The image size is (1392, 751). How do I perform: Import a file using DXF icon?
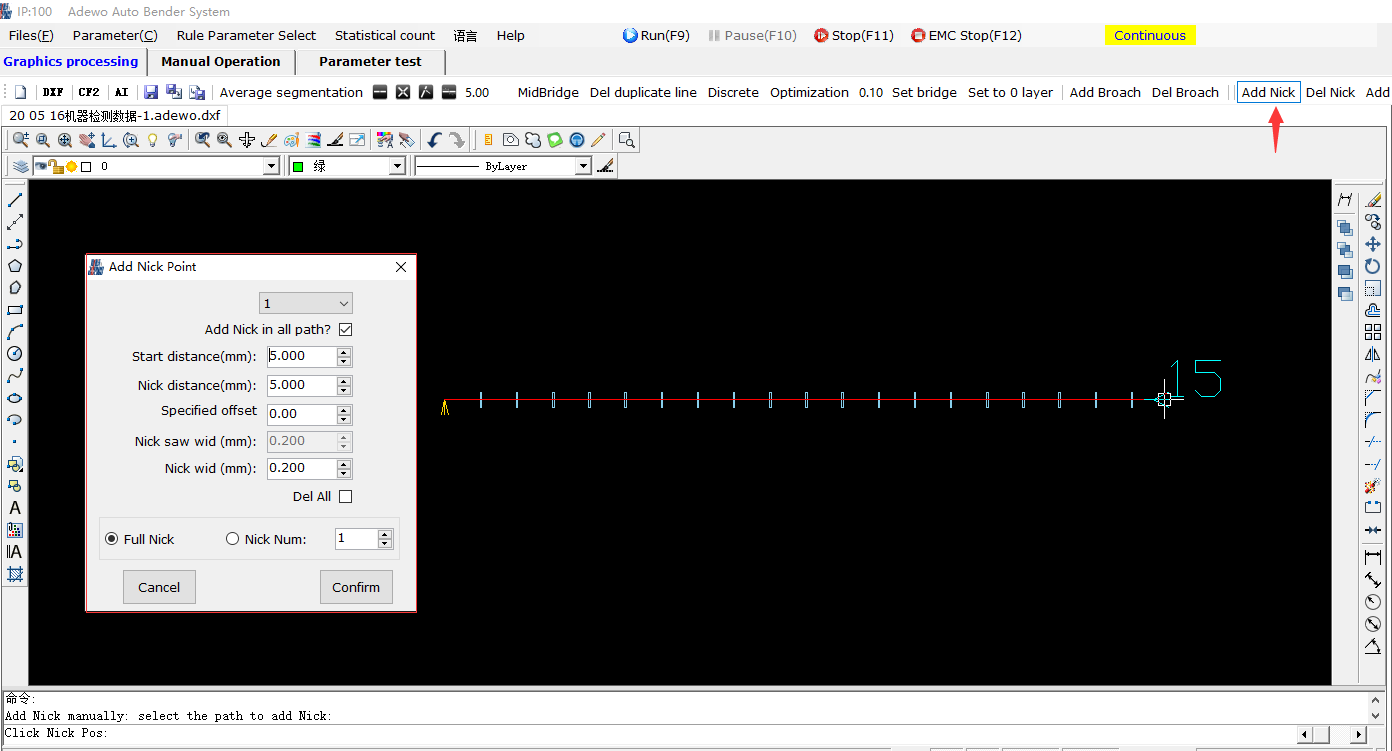pyautogui.click(x=53, y=92)
